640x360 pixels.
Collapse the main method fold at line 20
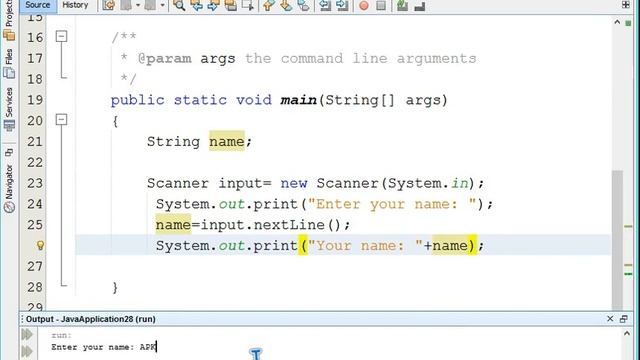click(x=61, y=120)
